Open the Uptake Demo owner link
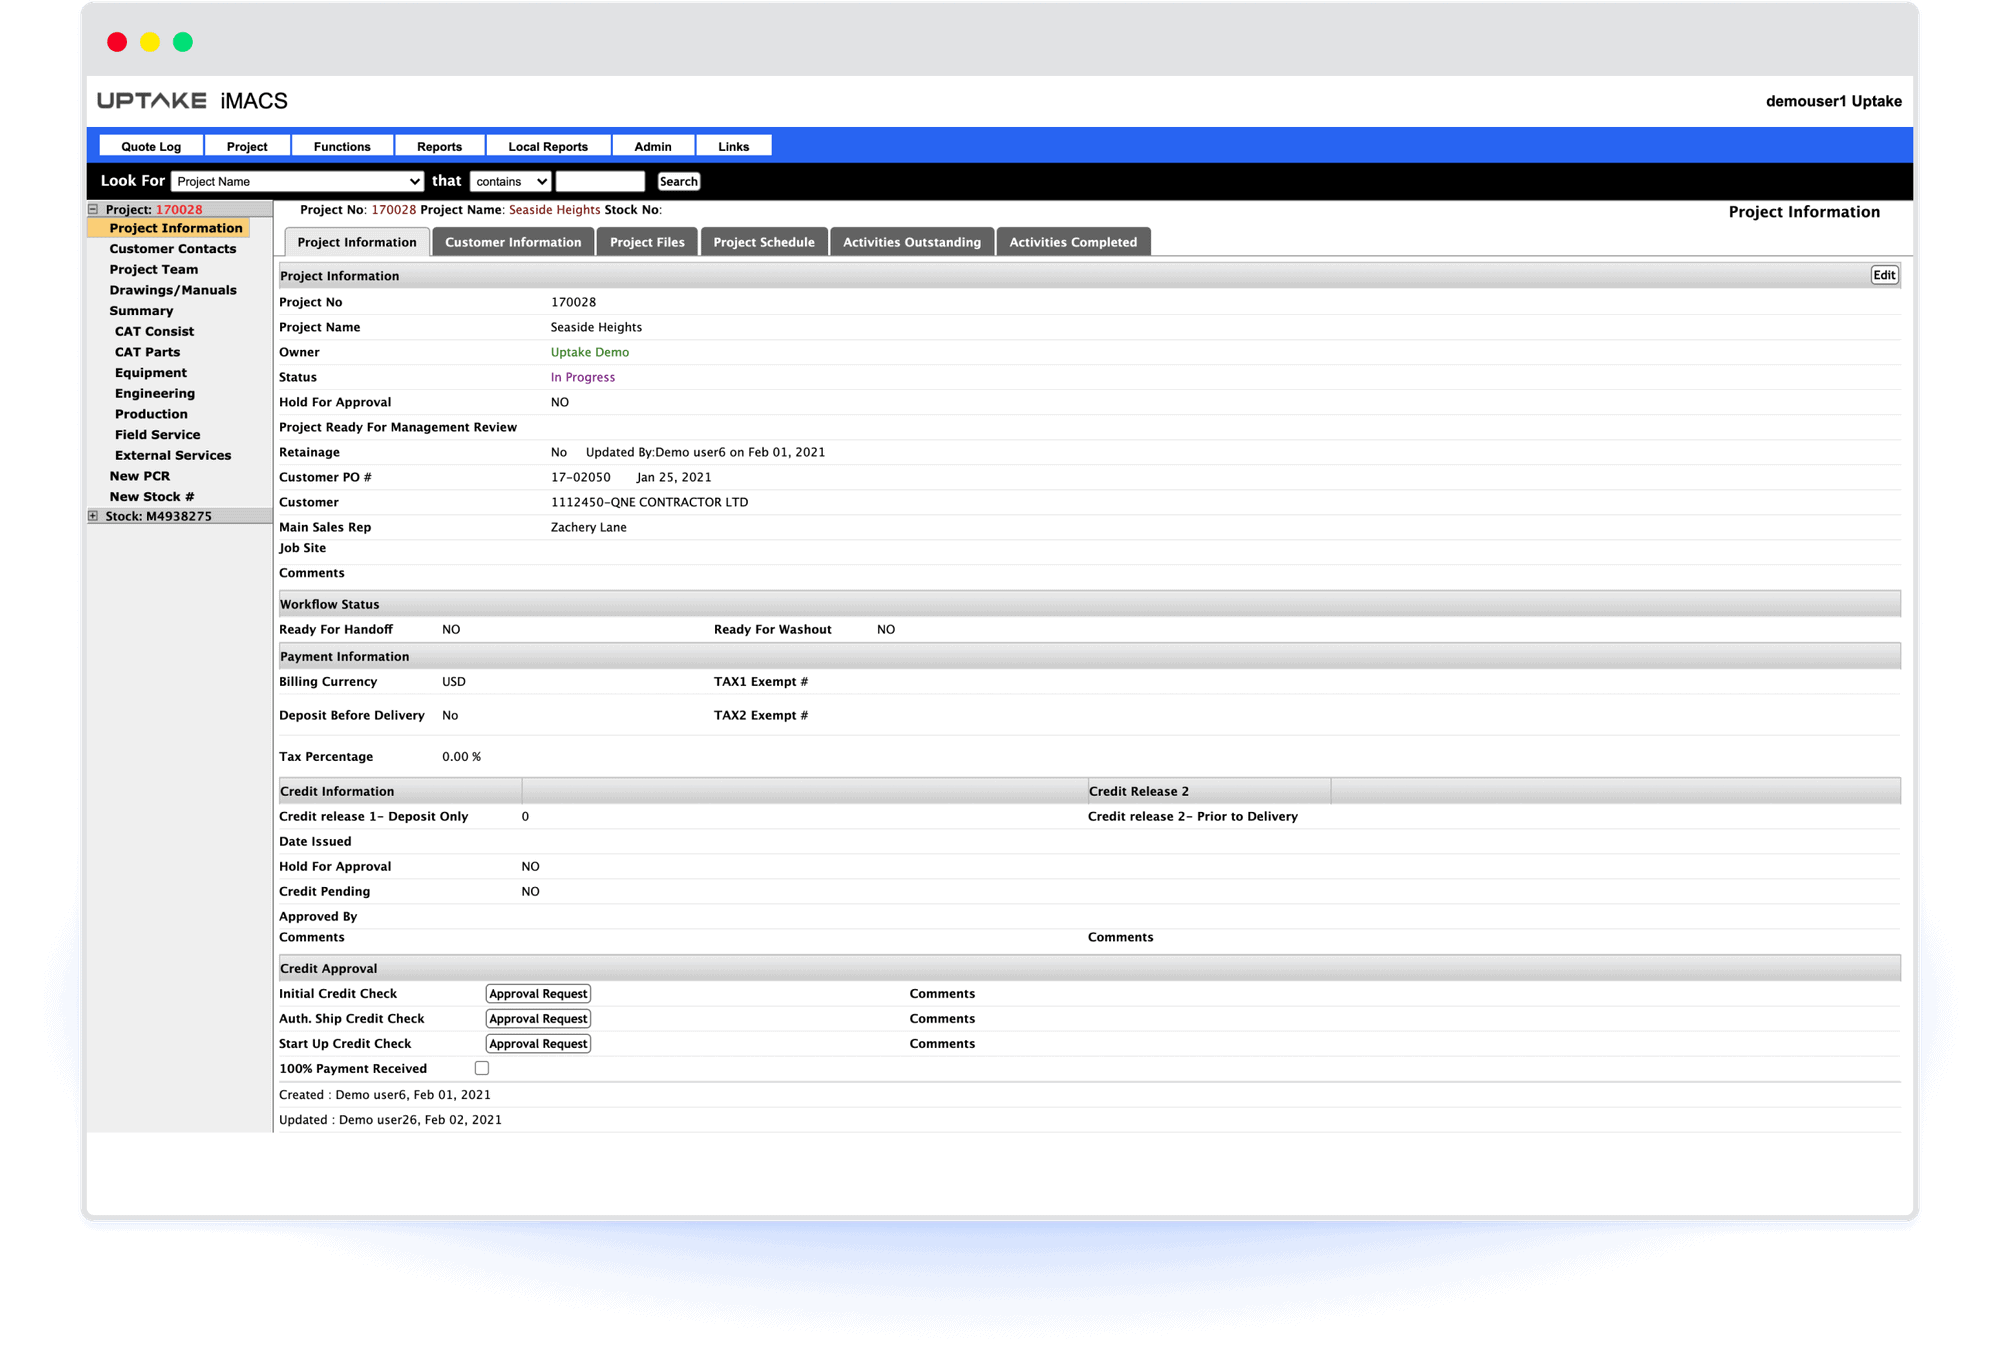This screenshot has width=2000, height=1369. point(590,352)
